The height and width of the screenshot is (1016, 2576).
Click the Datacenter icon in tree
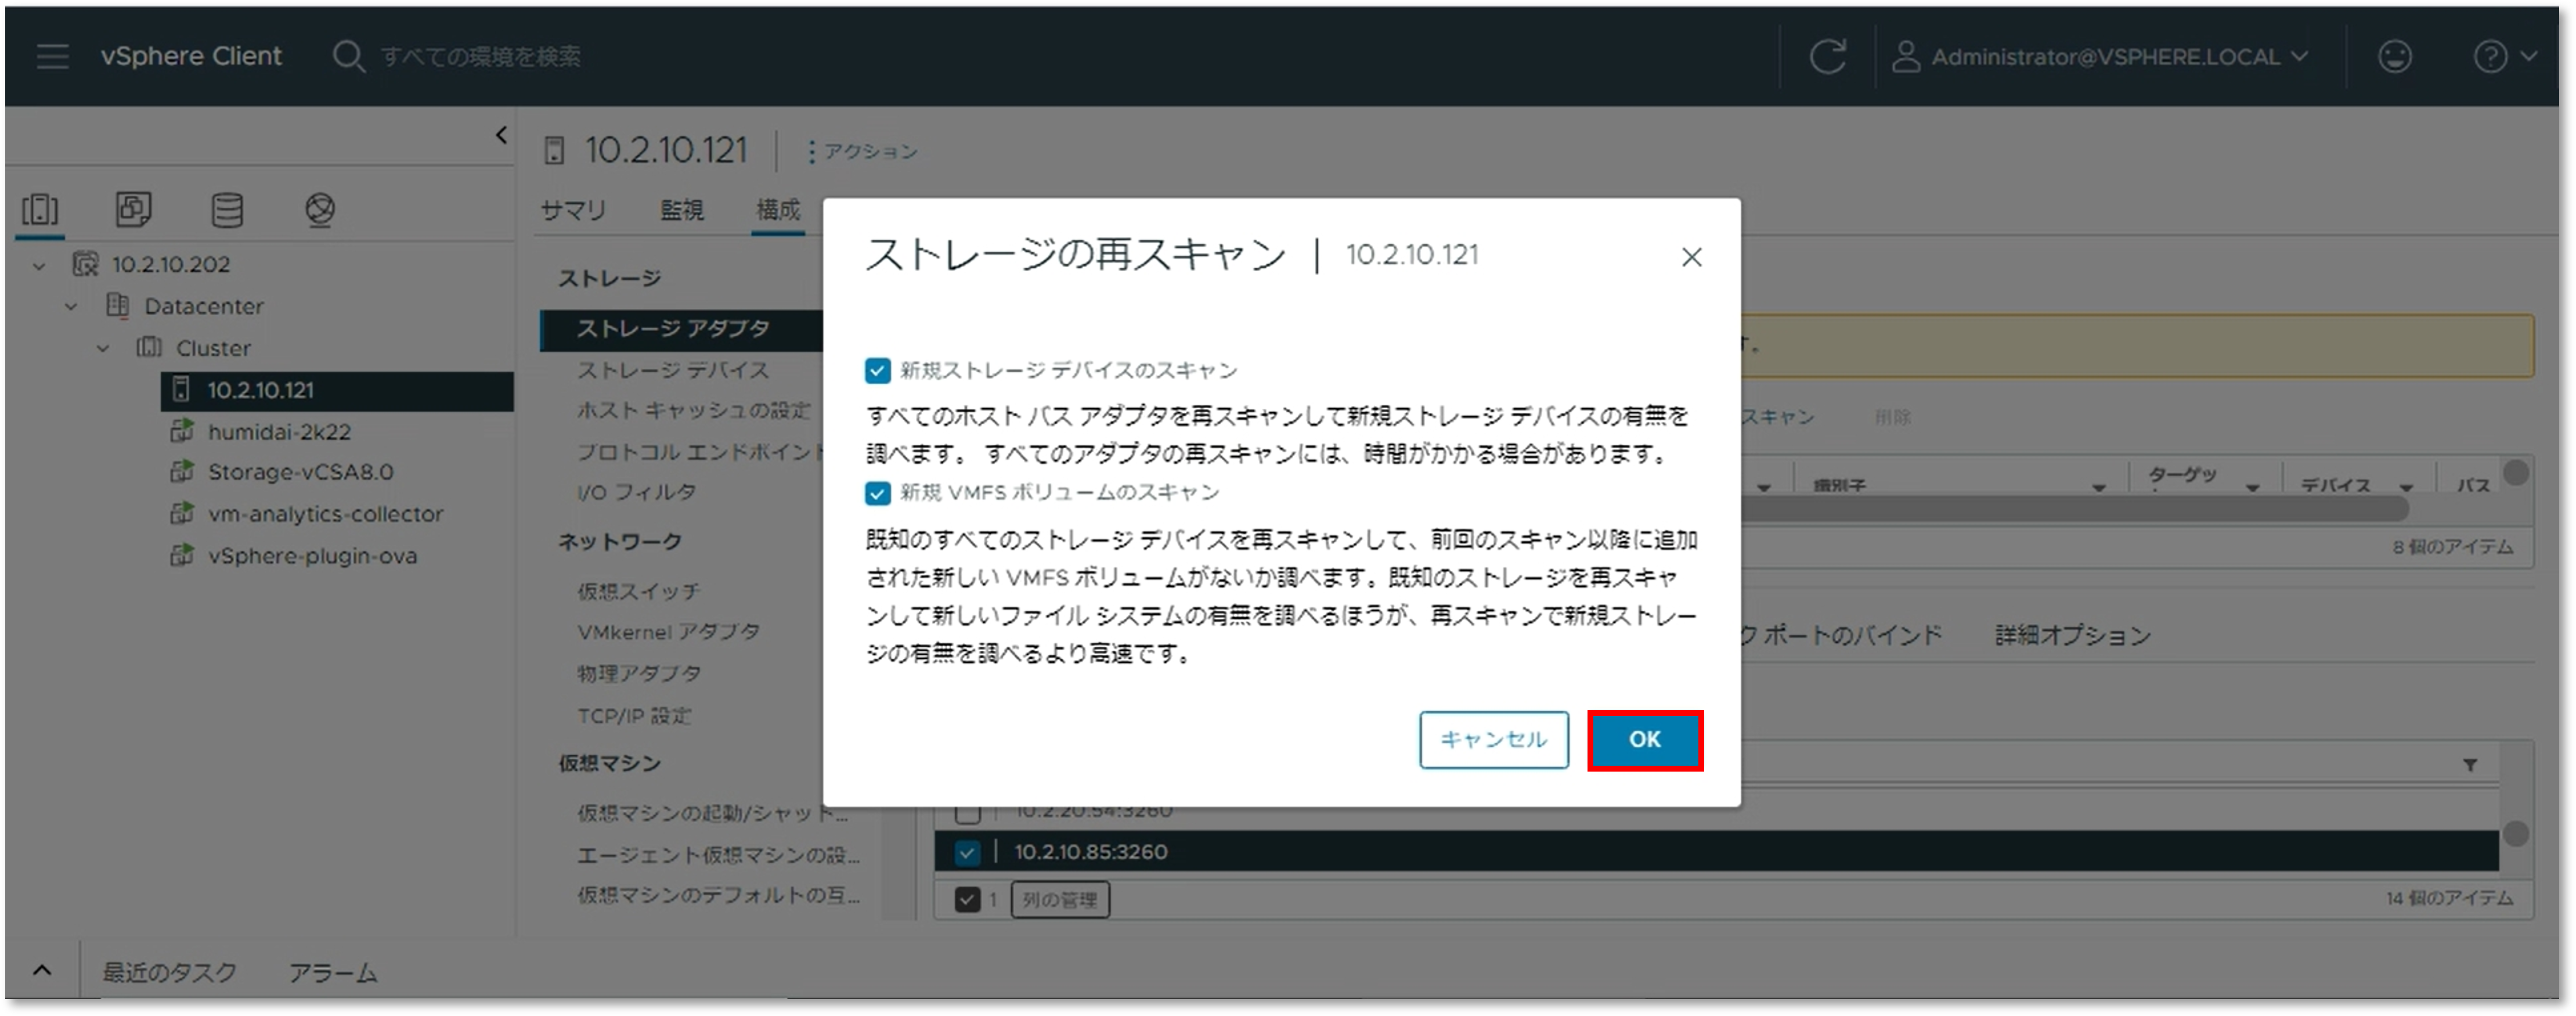(118, 305)
